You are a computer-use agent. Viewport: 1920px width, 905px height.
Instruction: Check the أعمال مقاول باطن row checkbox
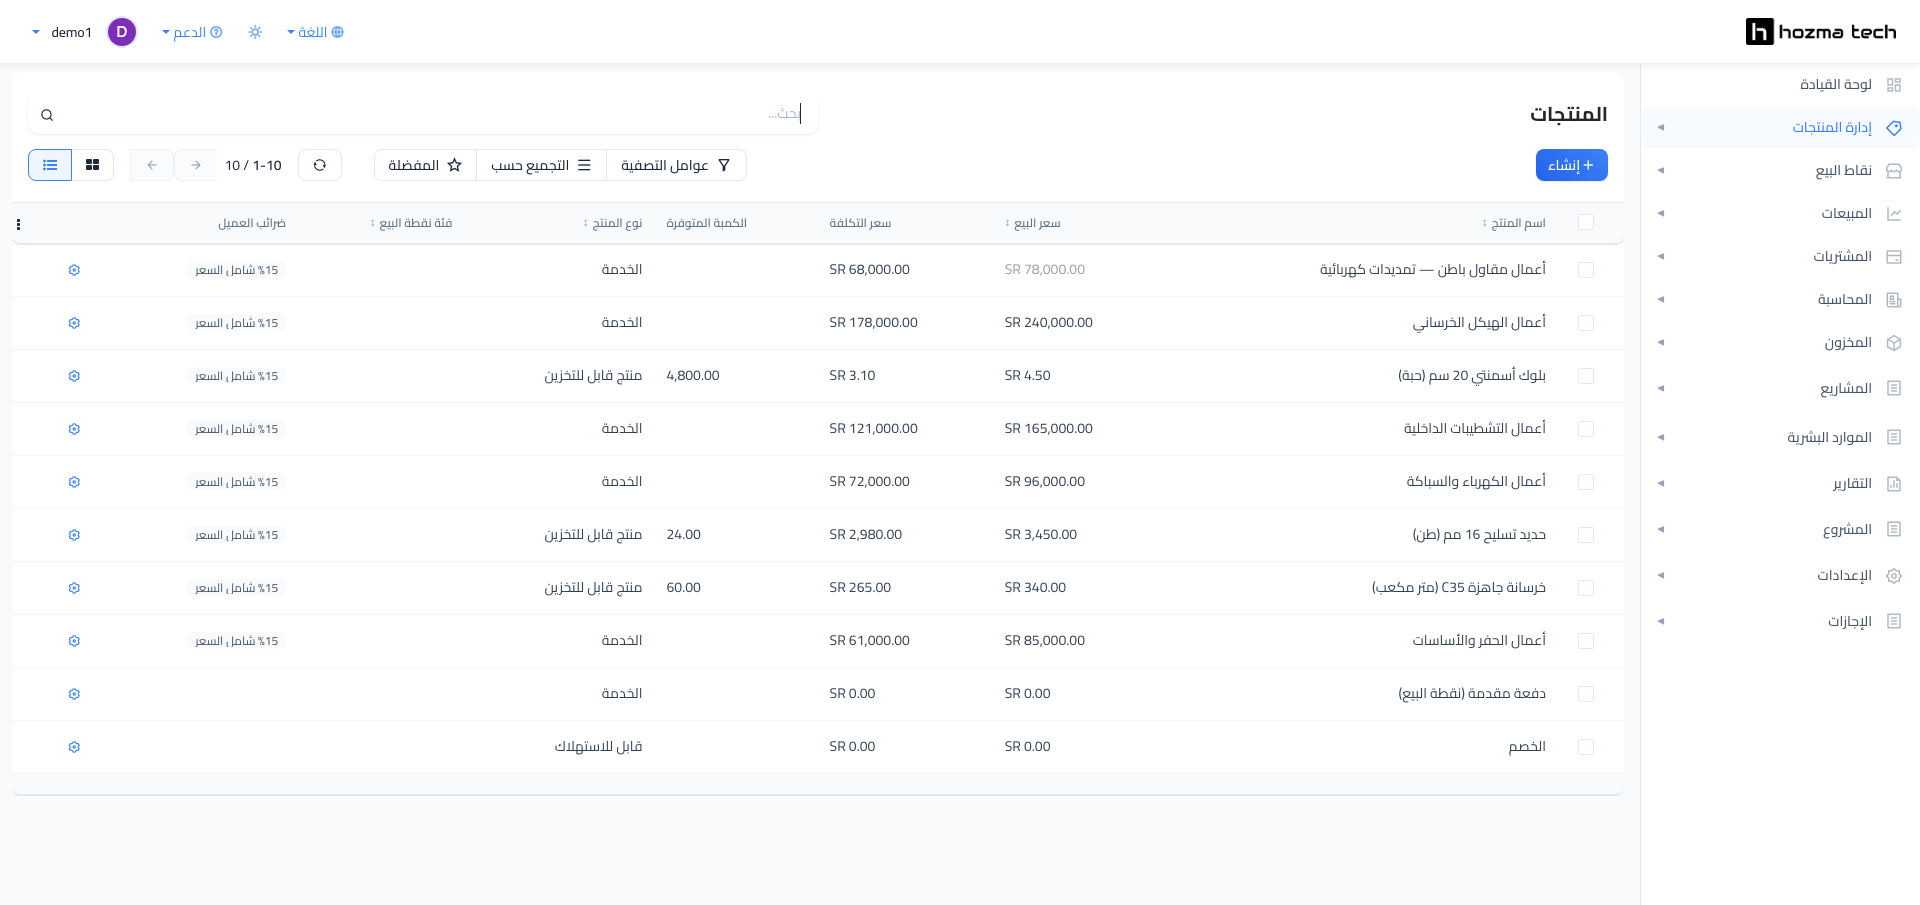pyautogui.click(x=1586, y=270)
